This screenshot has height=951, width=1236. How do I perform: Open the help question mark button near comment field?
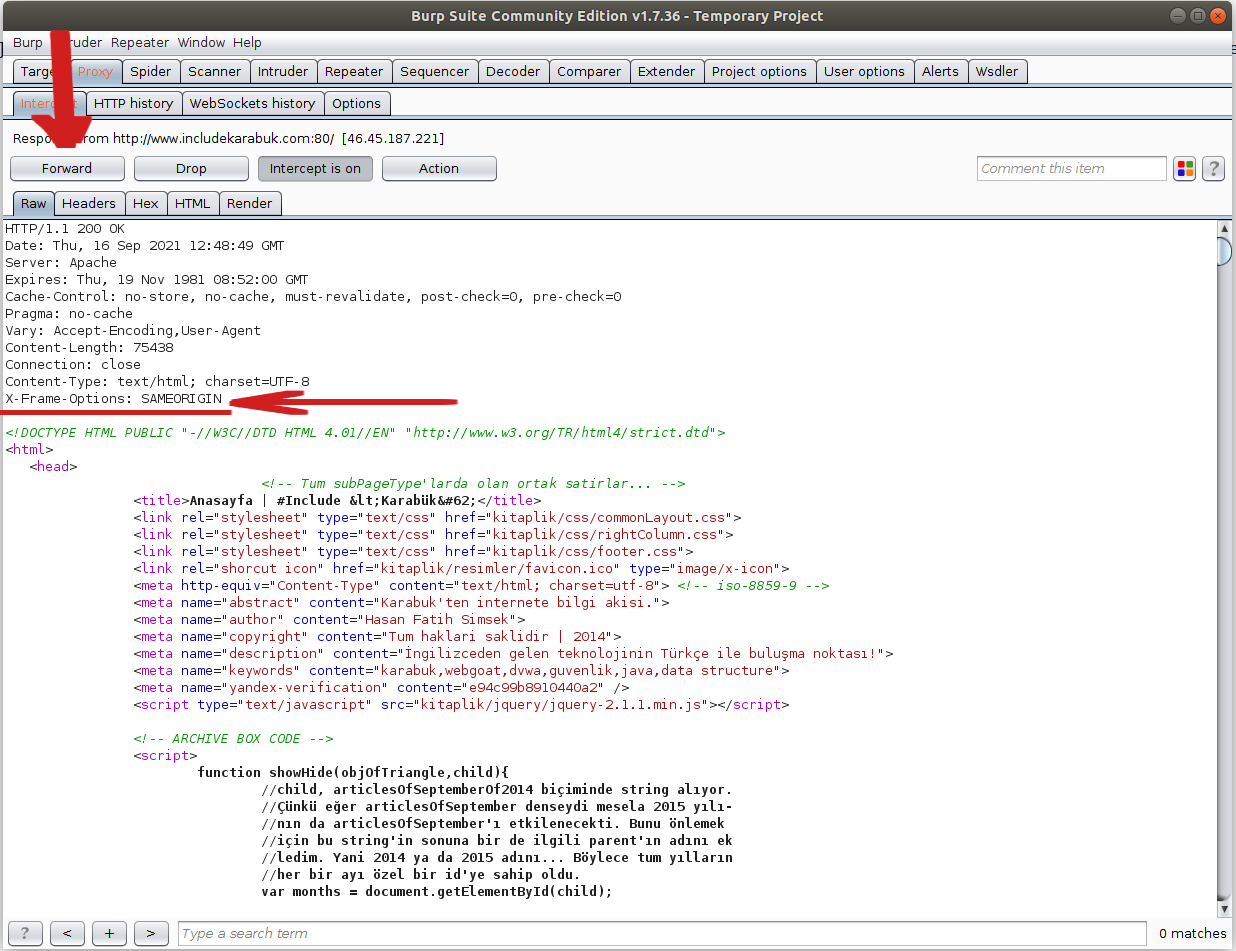point(1213,169)
